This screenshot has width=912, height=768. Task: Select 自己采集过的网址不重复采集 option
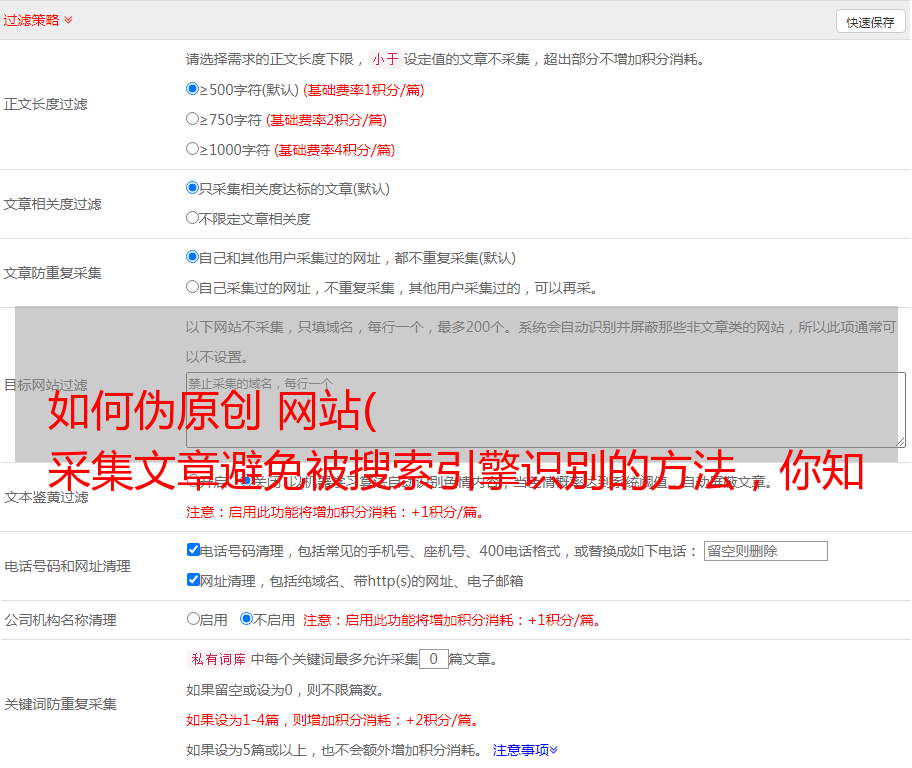click(192, 287)
